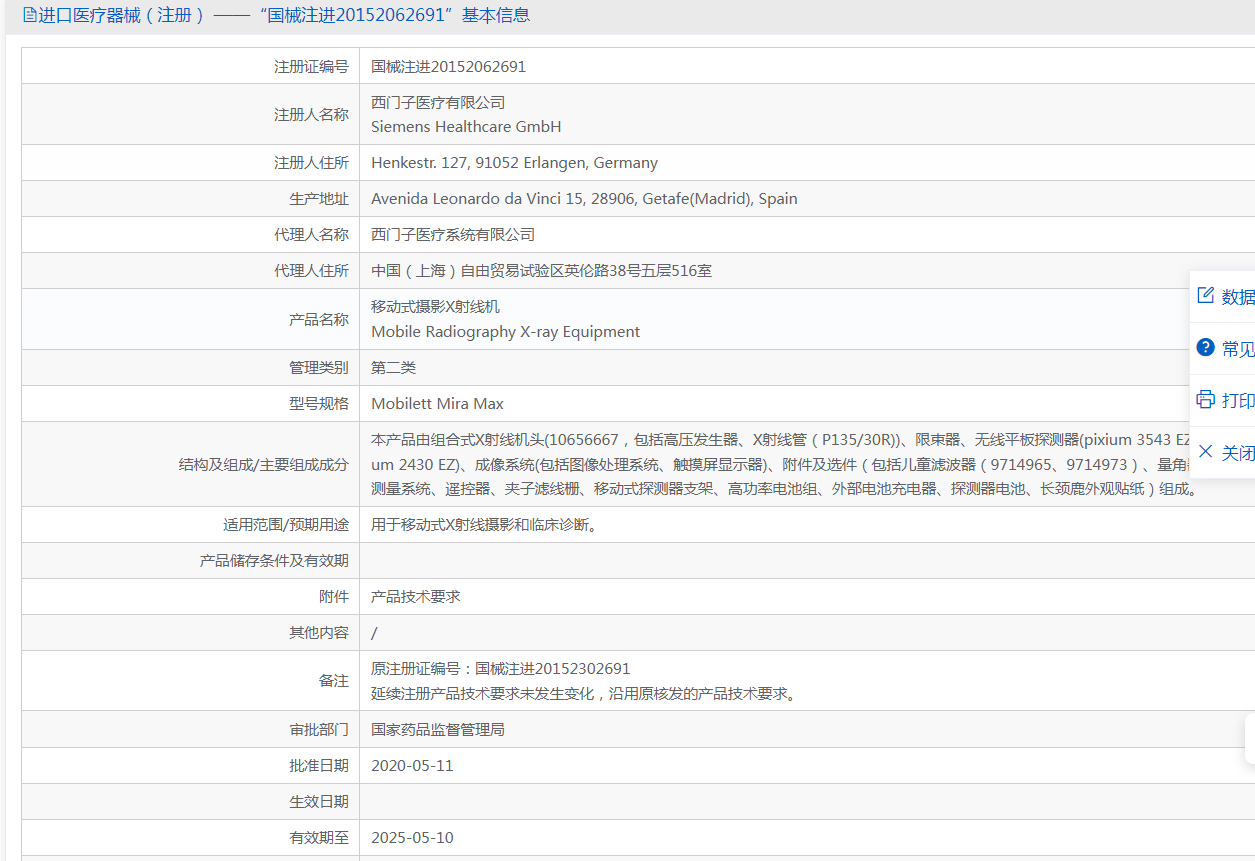Click the printer icon in side panel
The width and height of the screenshot is (1255, 861).
coord(1205,399)
